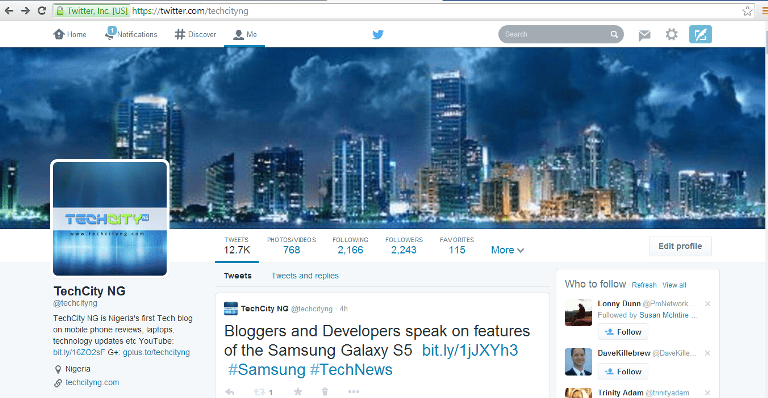
Task: Click the address bar URL
Action: click(190, 11)
